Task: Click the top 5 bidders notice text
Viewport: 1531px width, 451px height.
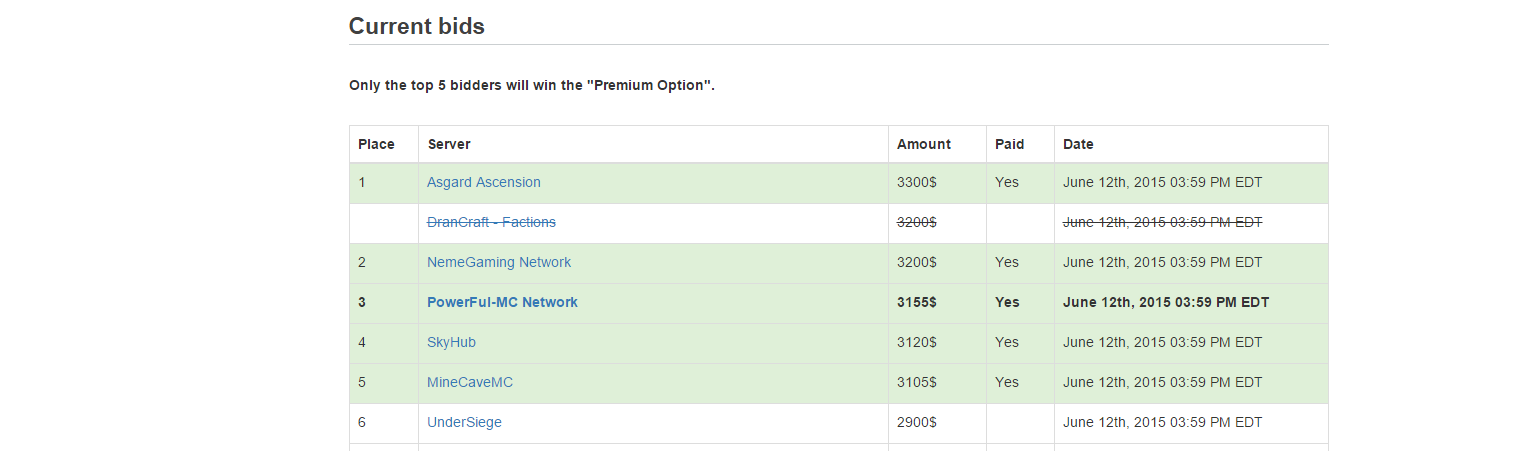Action: (x=532, y=85)
